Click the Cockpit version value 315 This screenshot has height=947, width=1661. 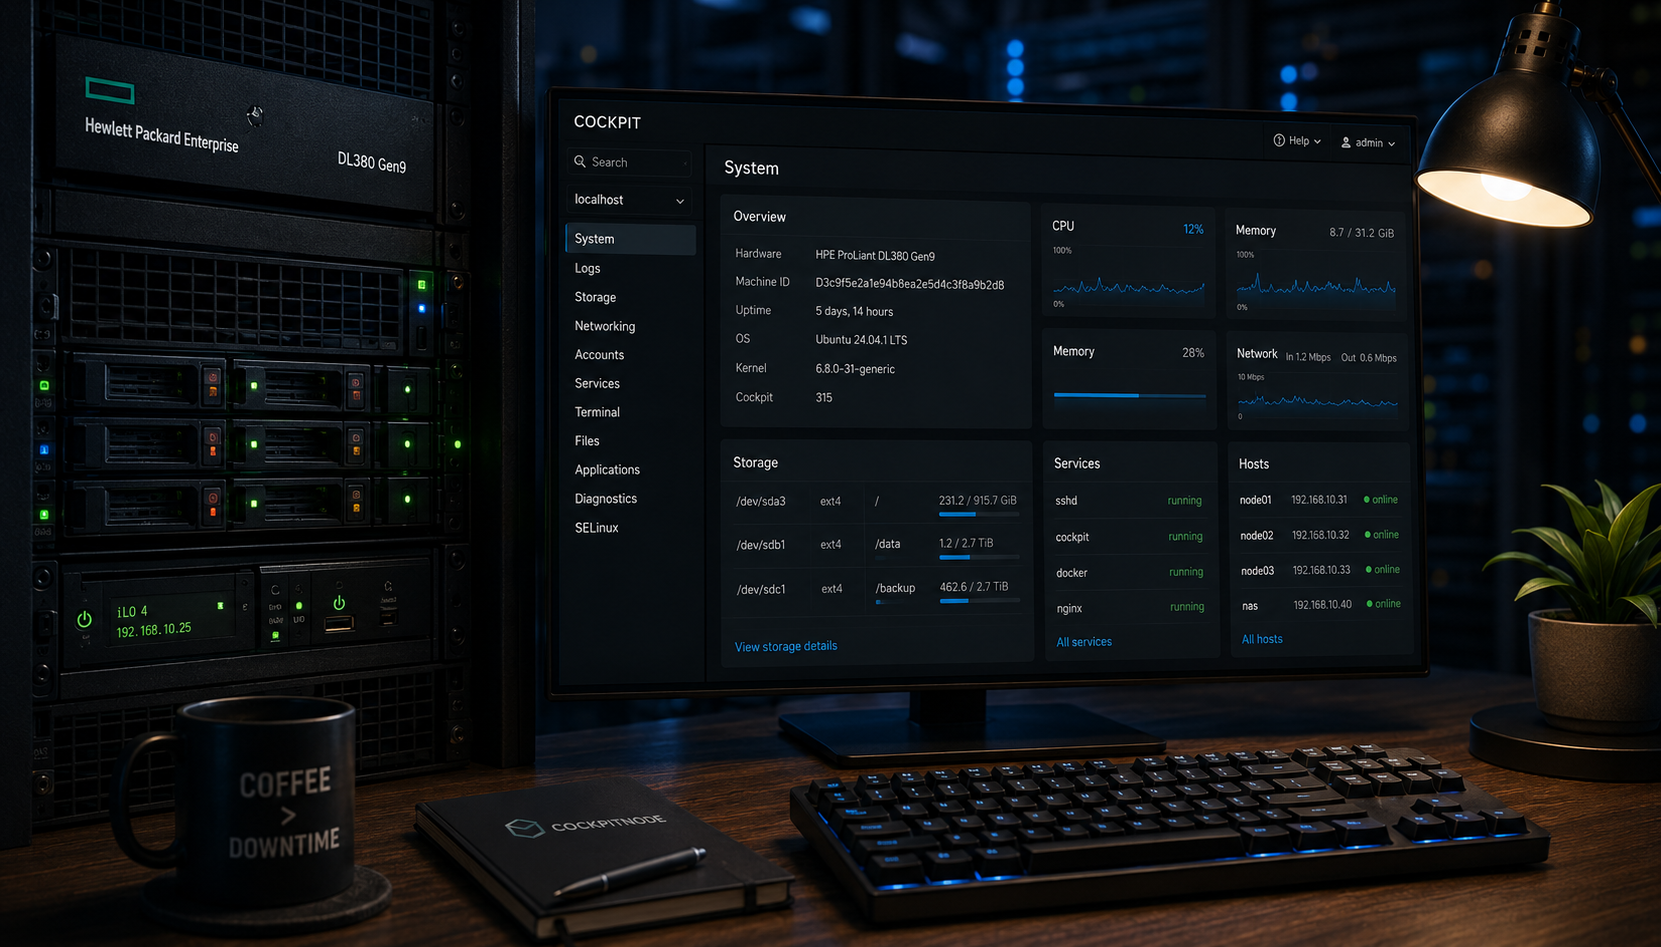[824, 398]
